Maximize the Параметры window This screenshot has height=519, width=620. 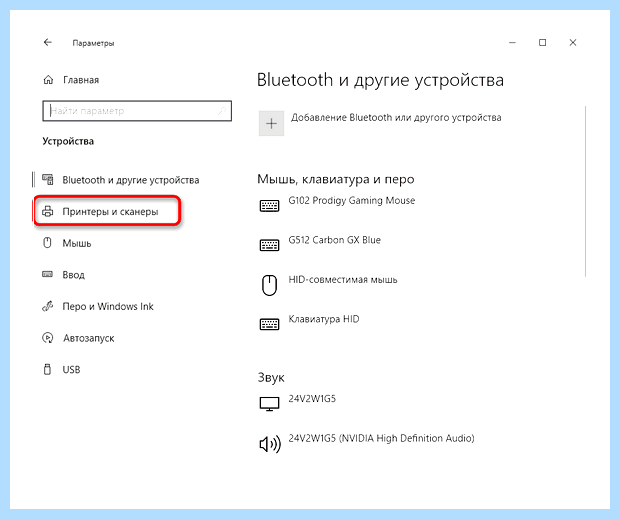542,42
